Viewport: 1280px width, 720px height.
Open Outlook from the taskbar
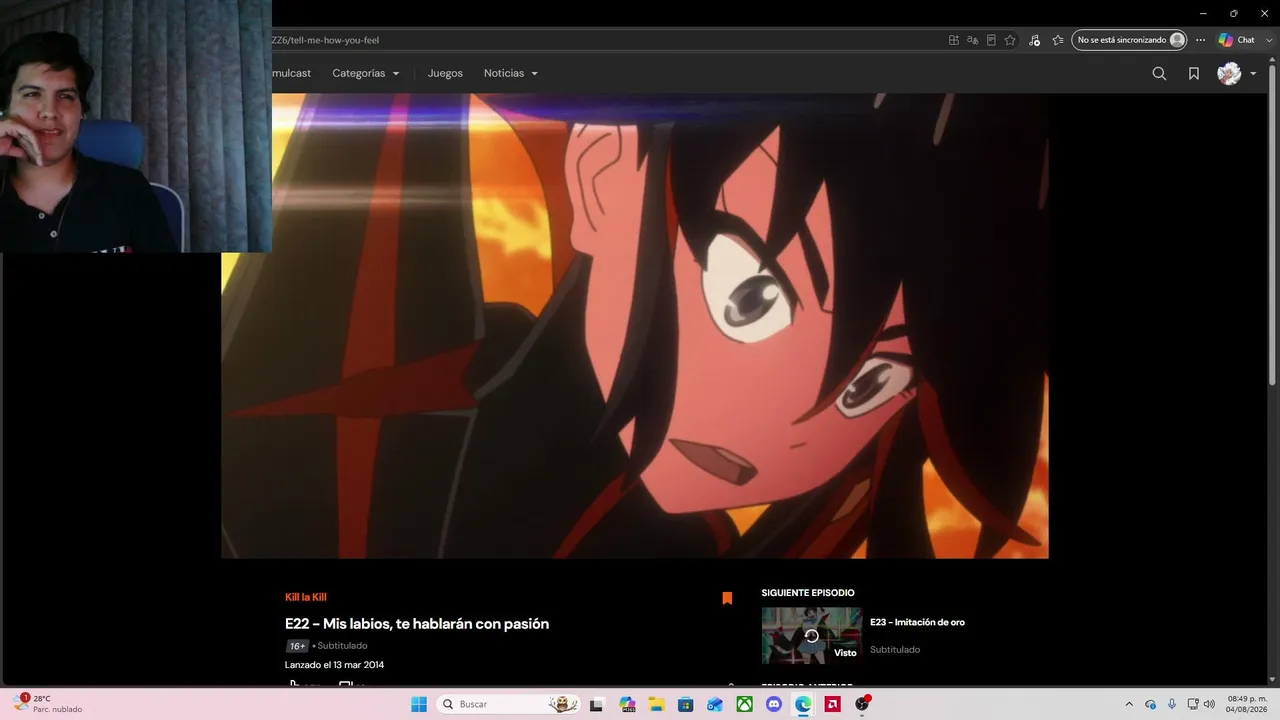[x=715, y=704]
